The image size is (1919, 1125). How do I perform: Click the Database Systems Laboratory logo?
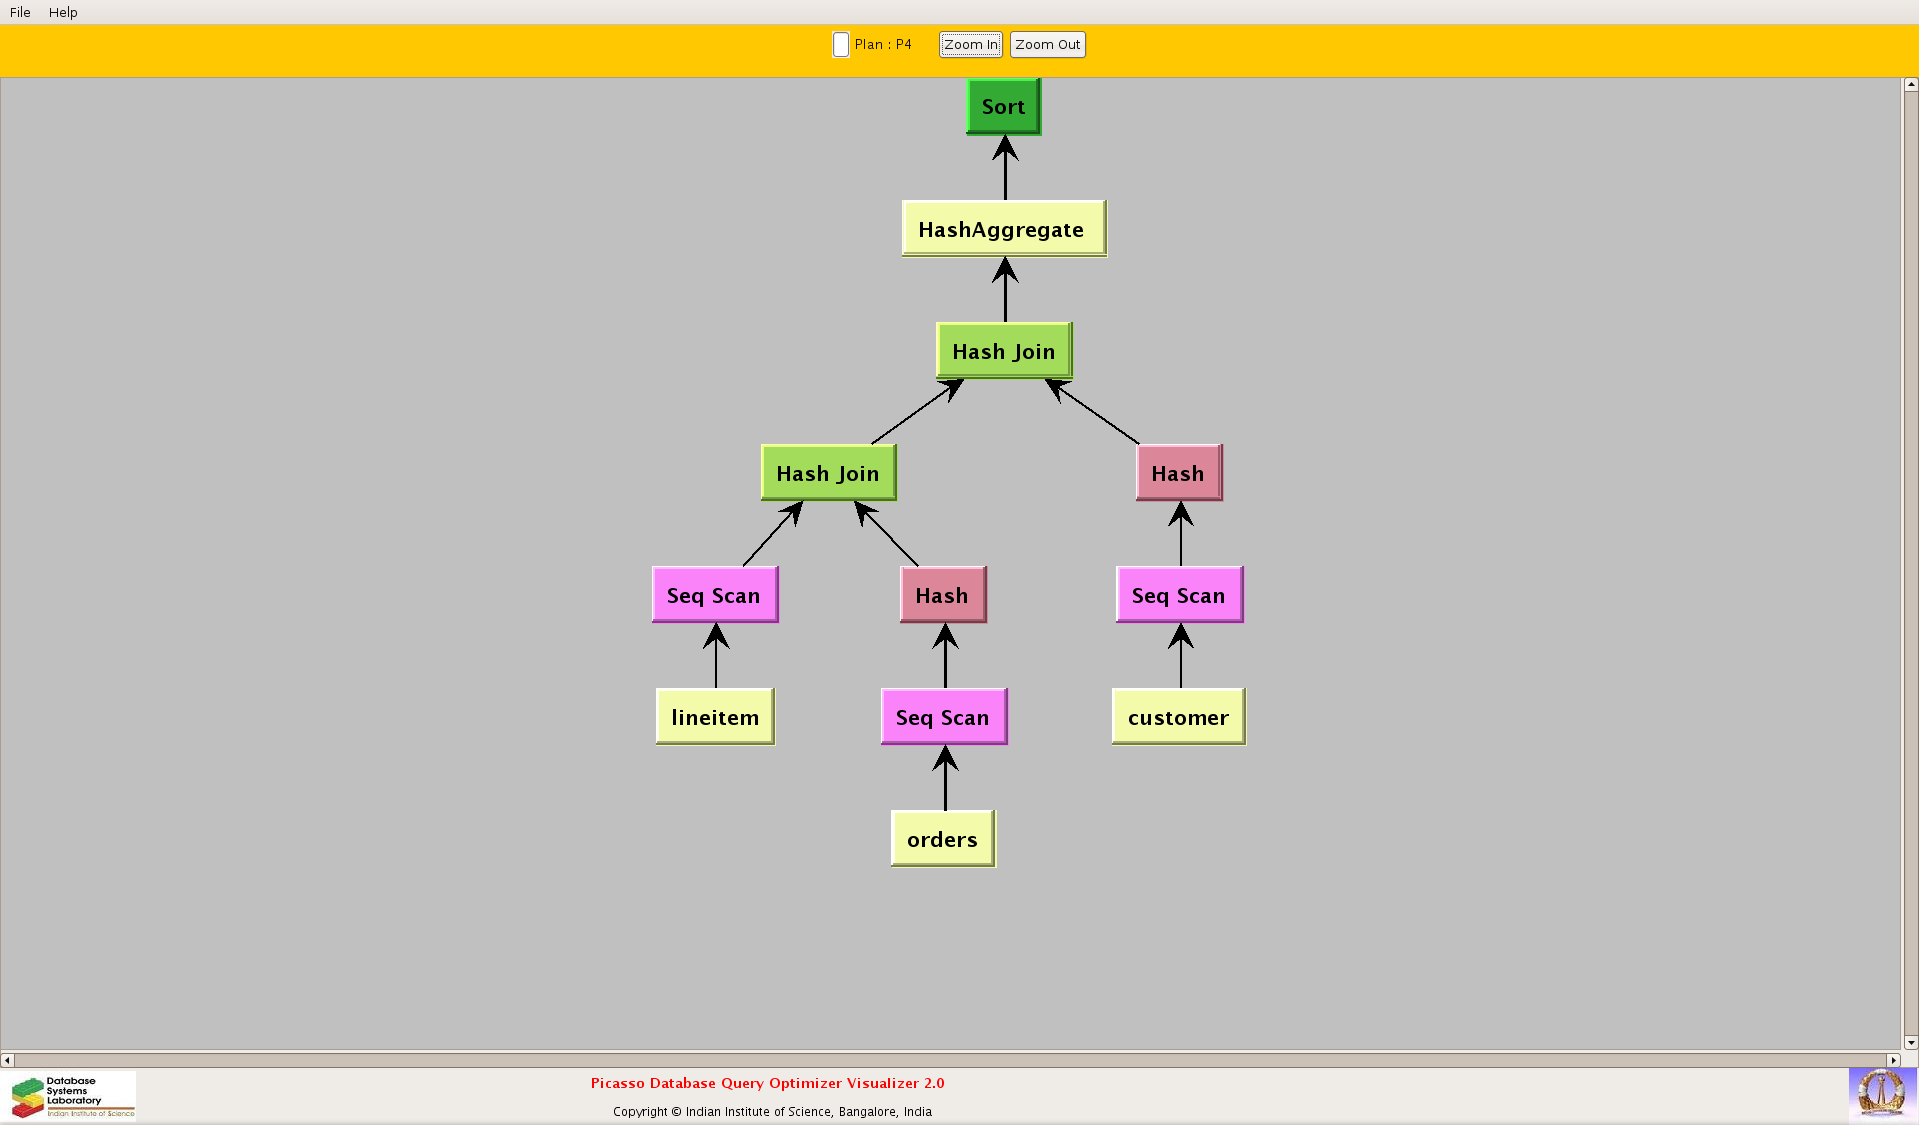[72, 1096]
